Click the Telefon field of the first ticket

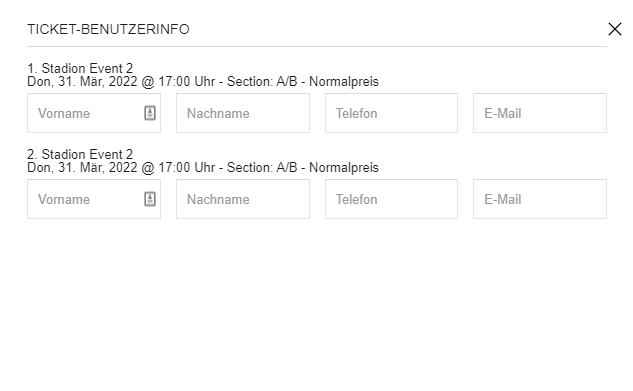click(x=391, y=113)
